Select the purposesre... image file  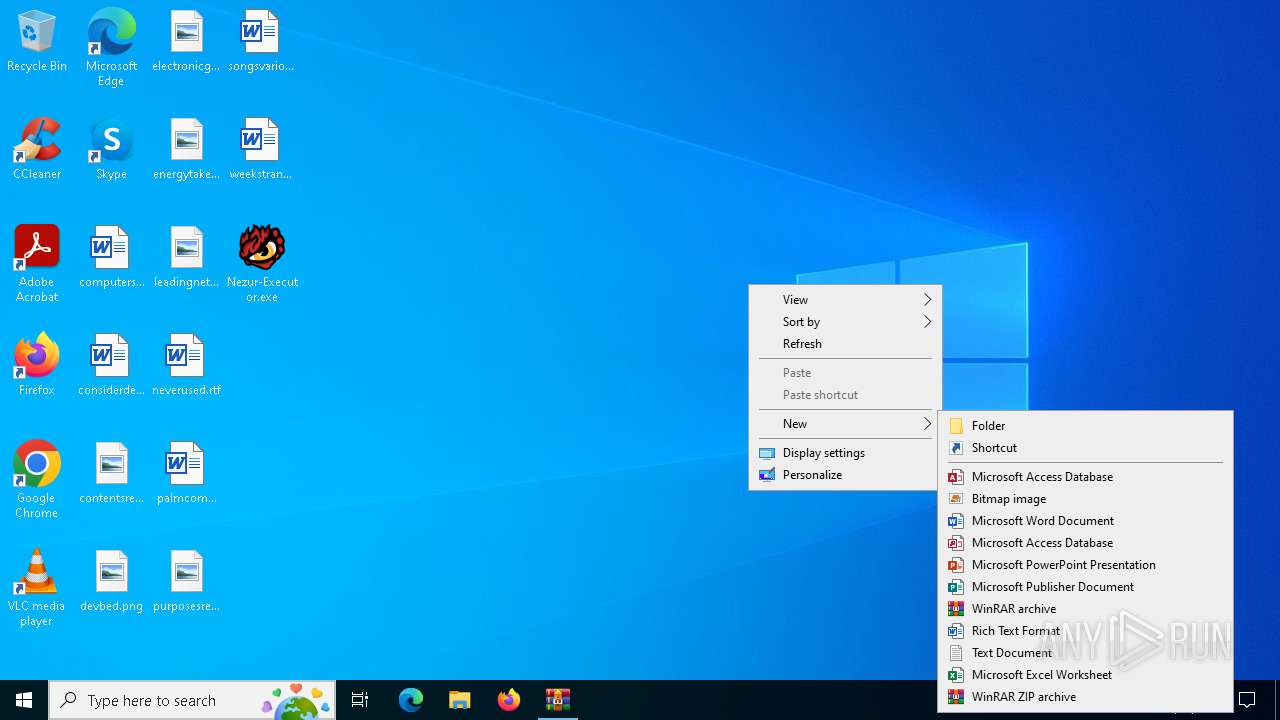click(x=186, y=582)
